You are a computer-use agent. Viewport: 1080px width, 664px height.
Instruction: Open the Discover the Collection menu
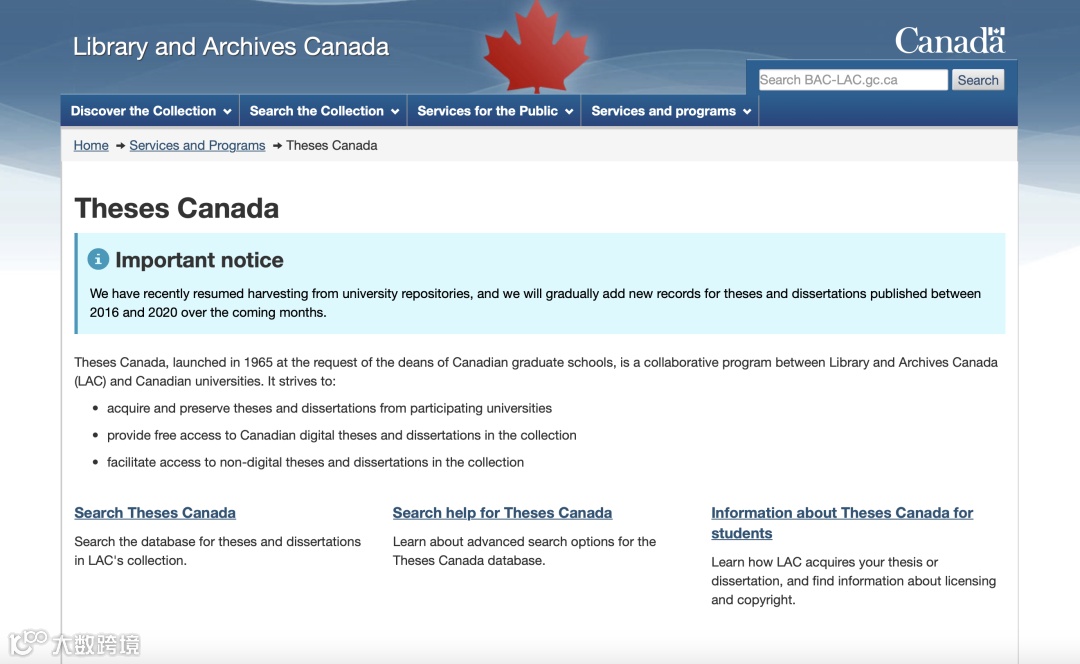[150, 111]
